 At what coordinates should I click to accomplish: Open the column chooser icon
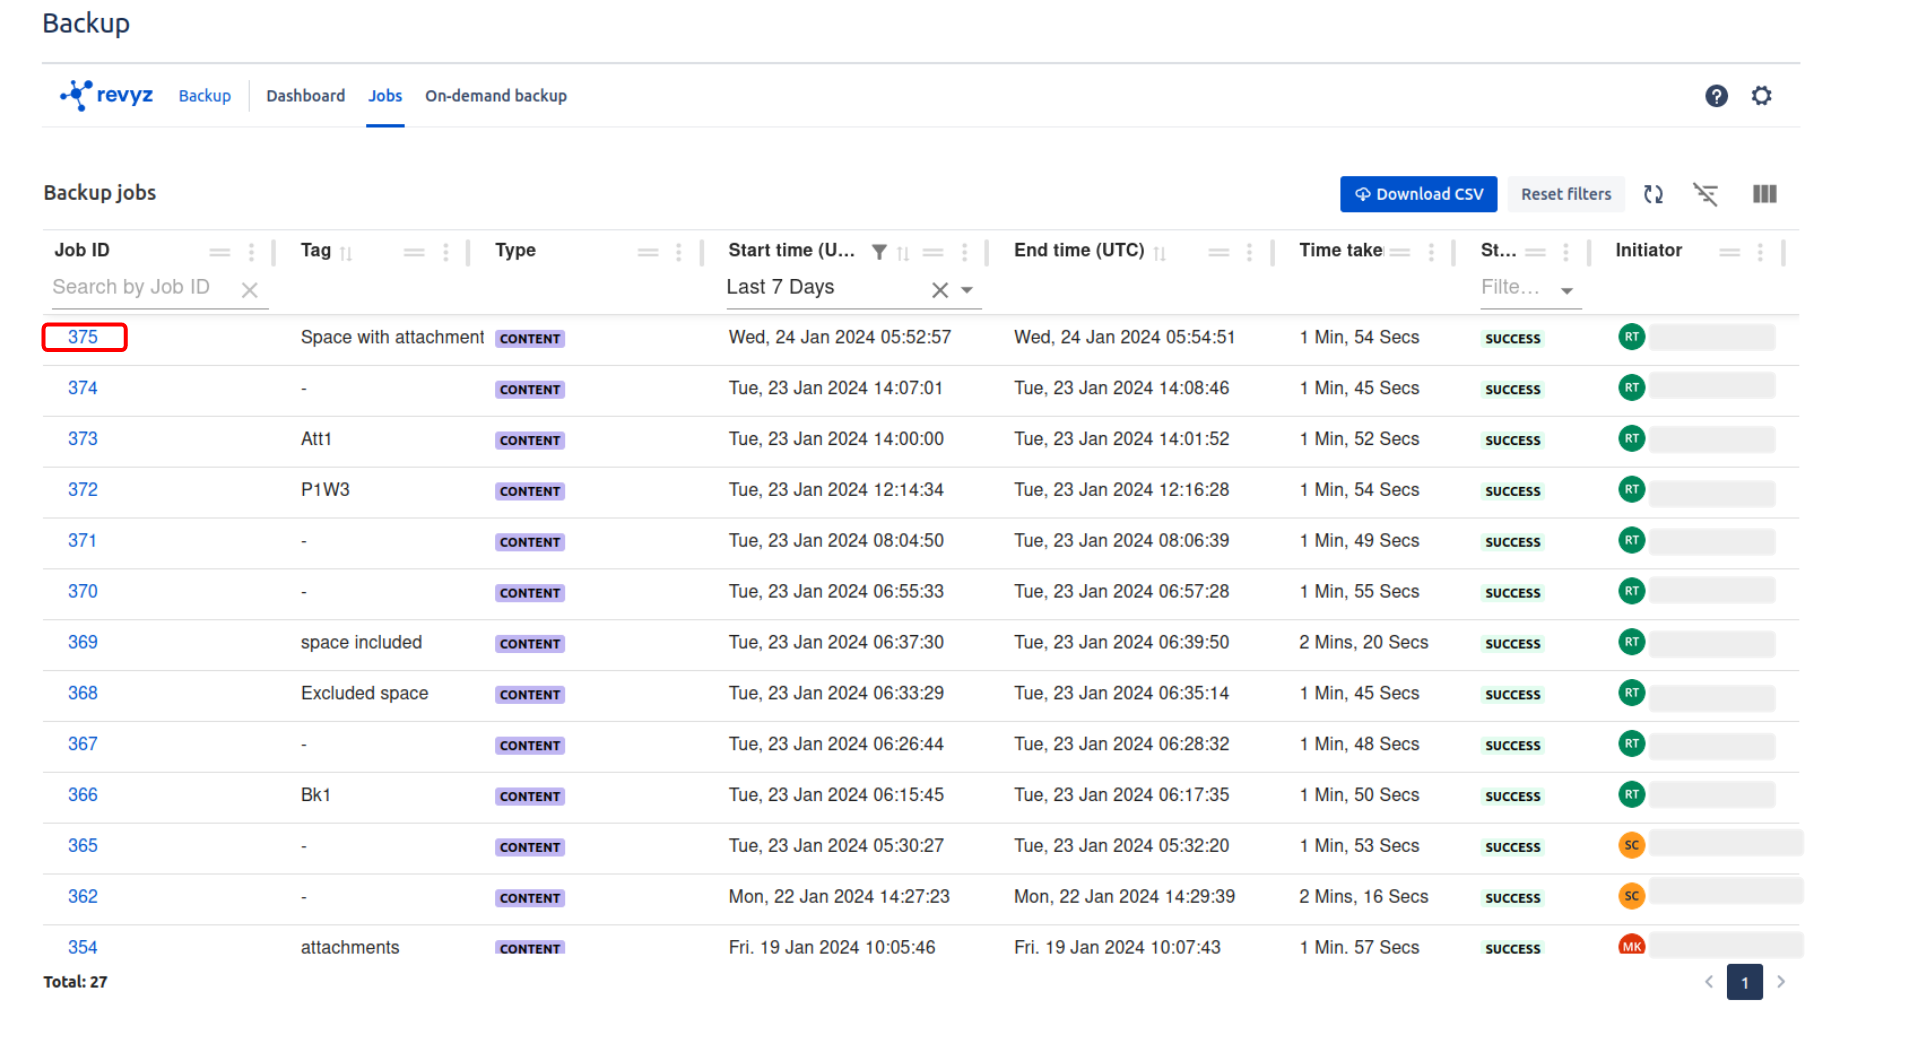tap(1764, 194)
